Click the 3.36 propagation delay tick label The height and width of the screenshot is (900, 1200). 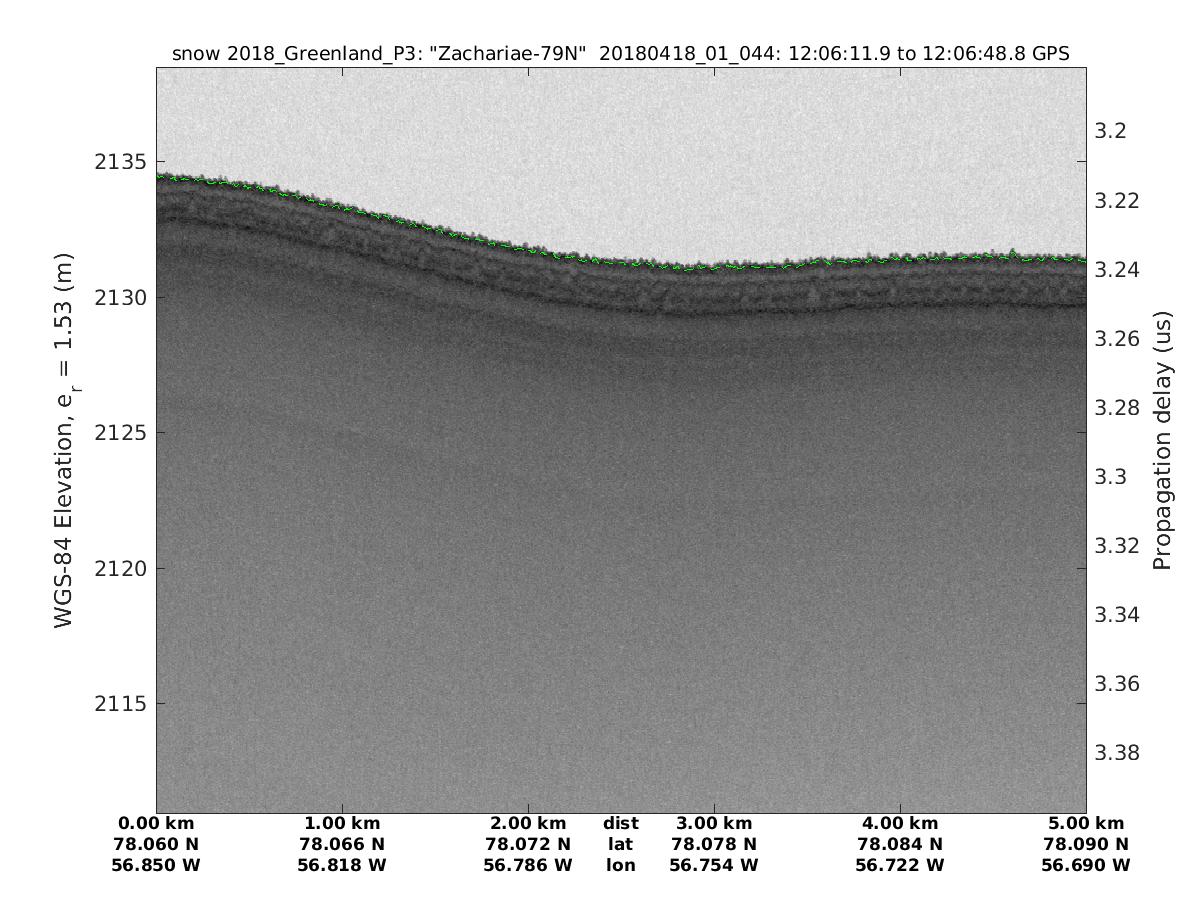(1117, 685)
